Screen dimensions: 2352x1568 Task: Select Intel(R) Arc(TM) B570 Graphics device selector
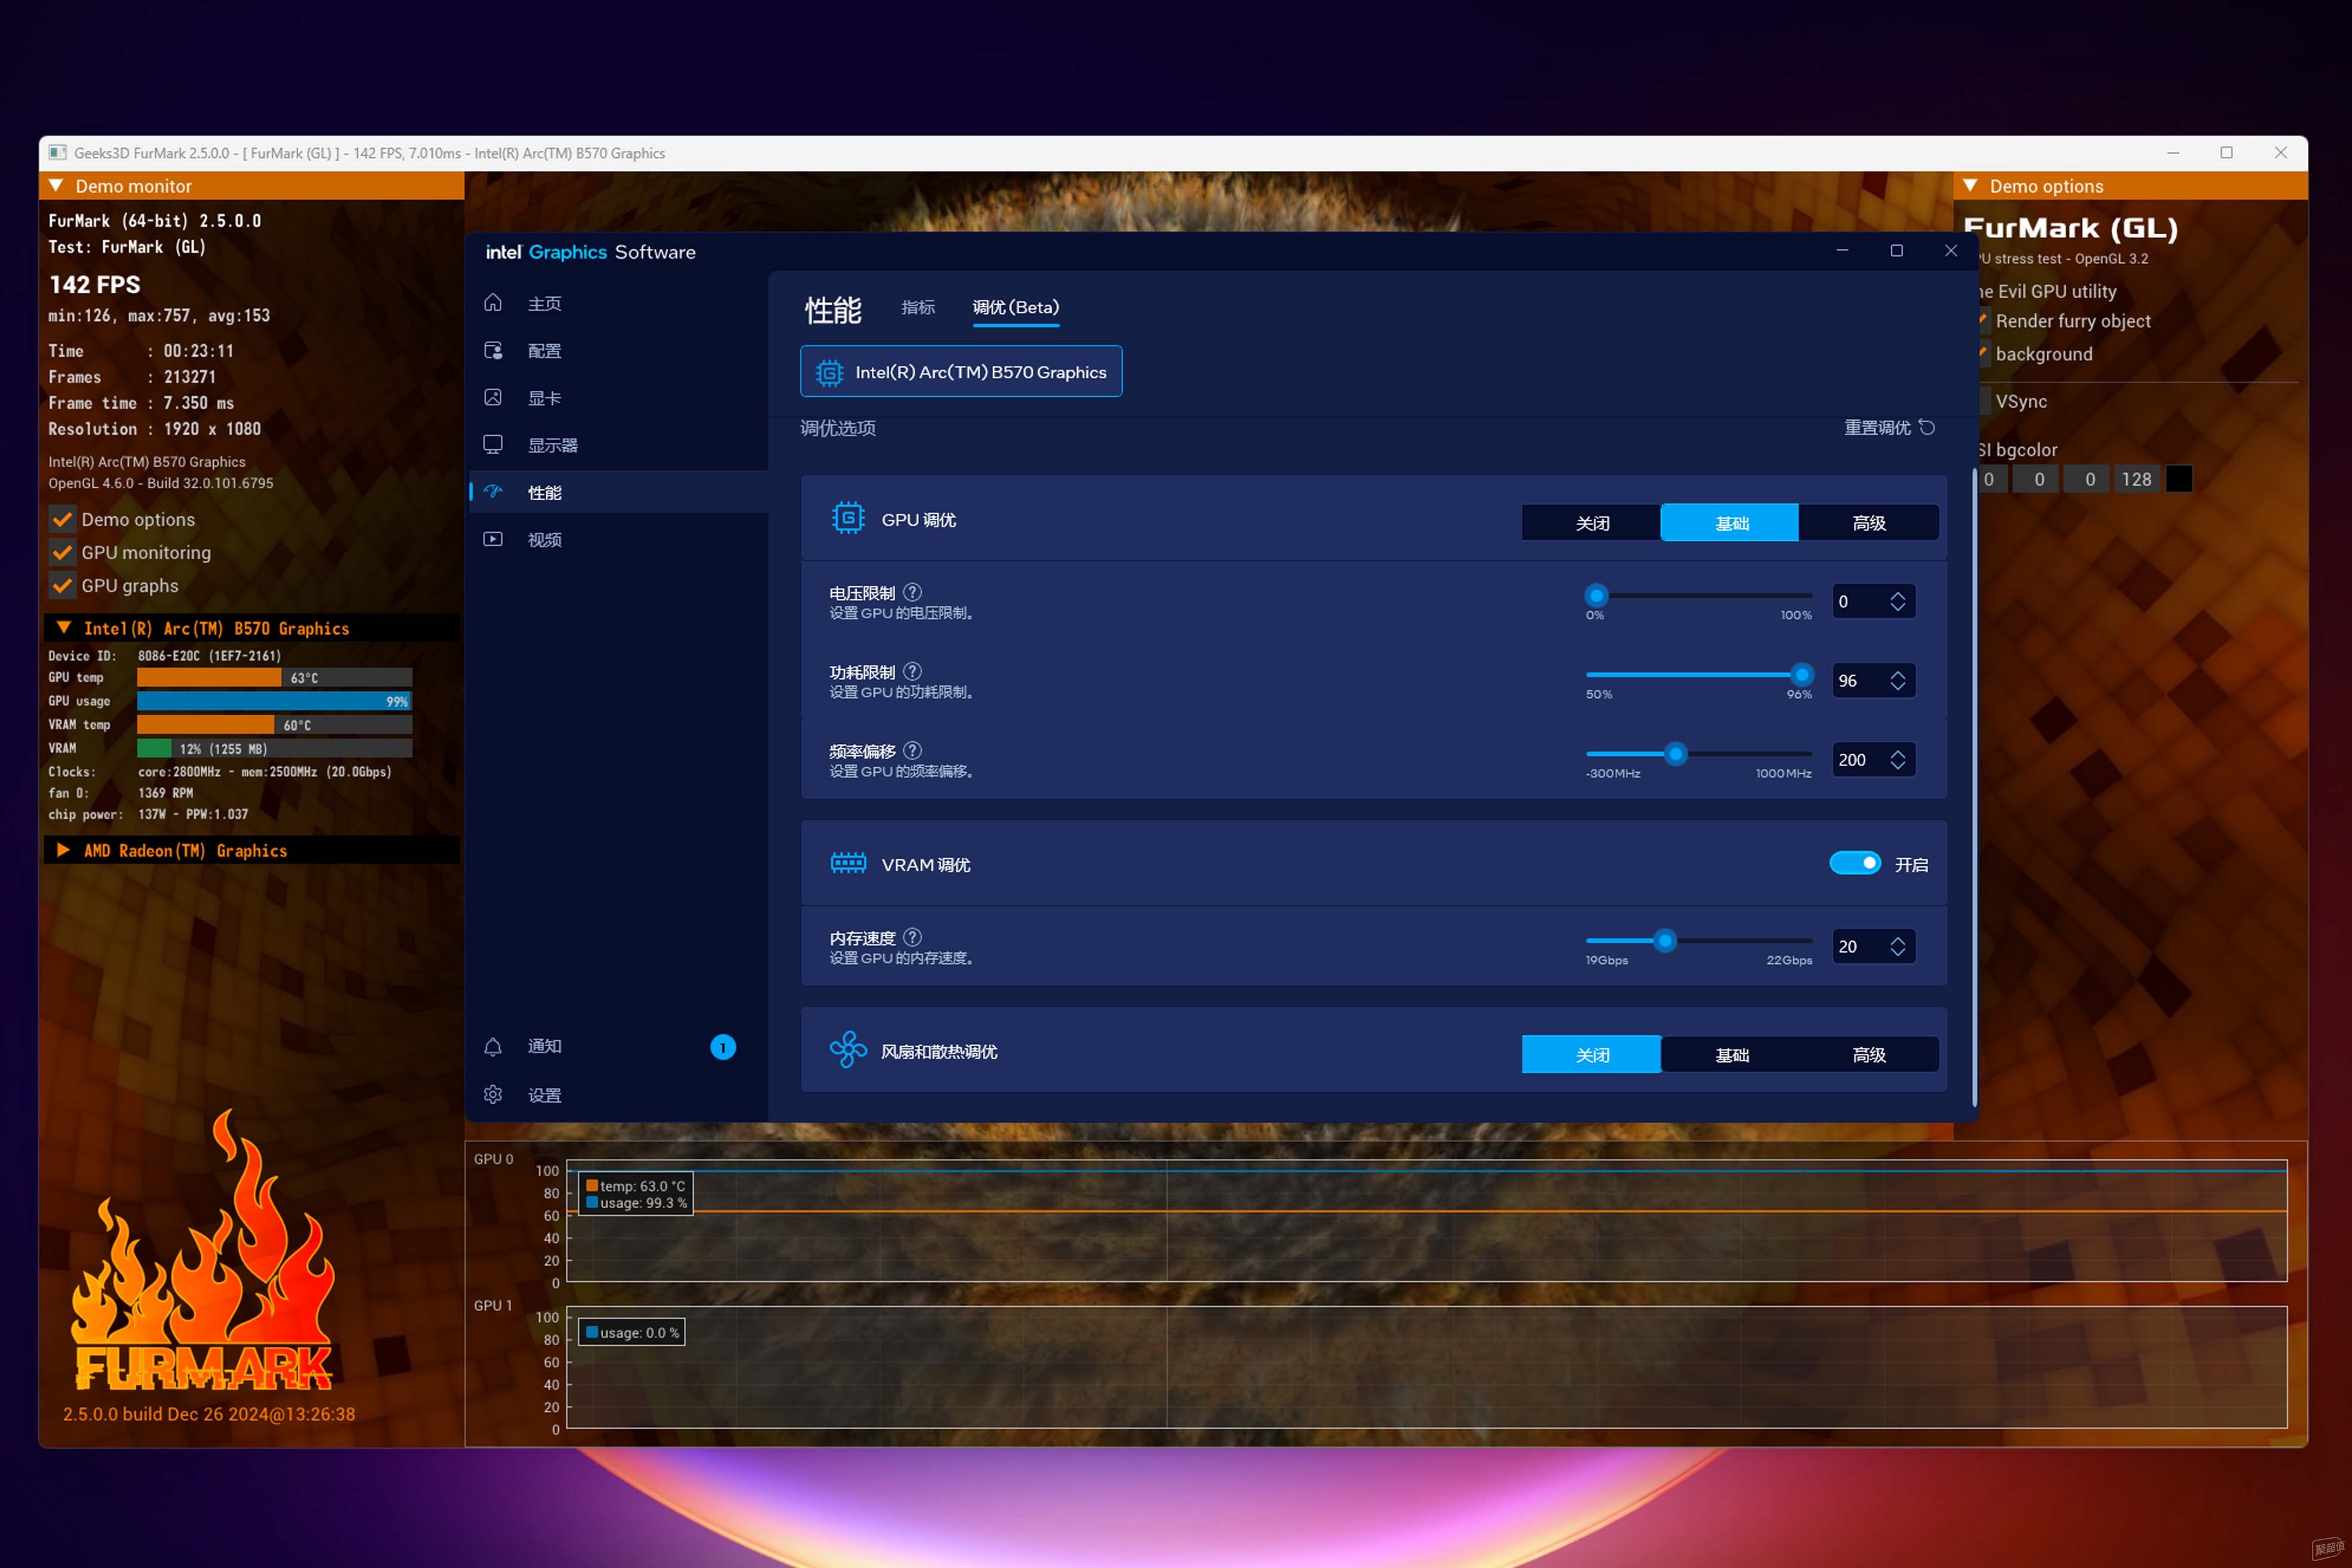pos(961,371)
